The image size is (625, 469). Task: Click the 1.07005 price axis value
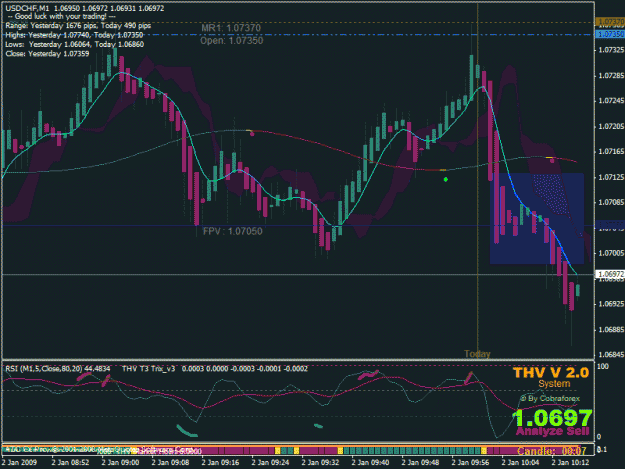(611, 253)
